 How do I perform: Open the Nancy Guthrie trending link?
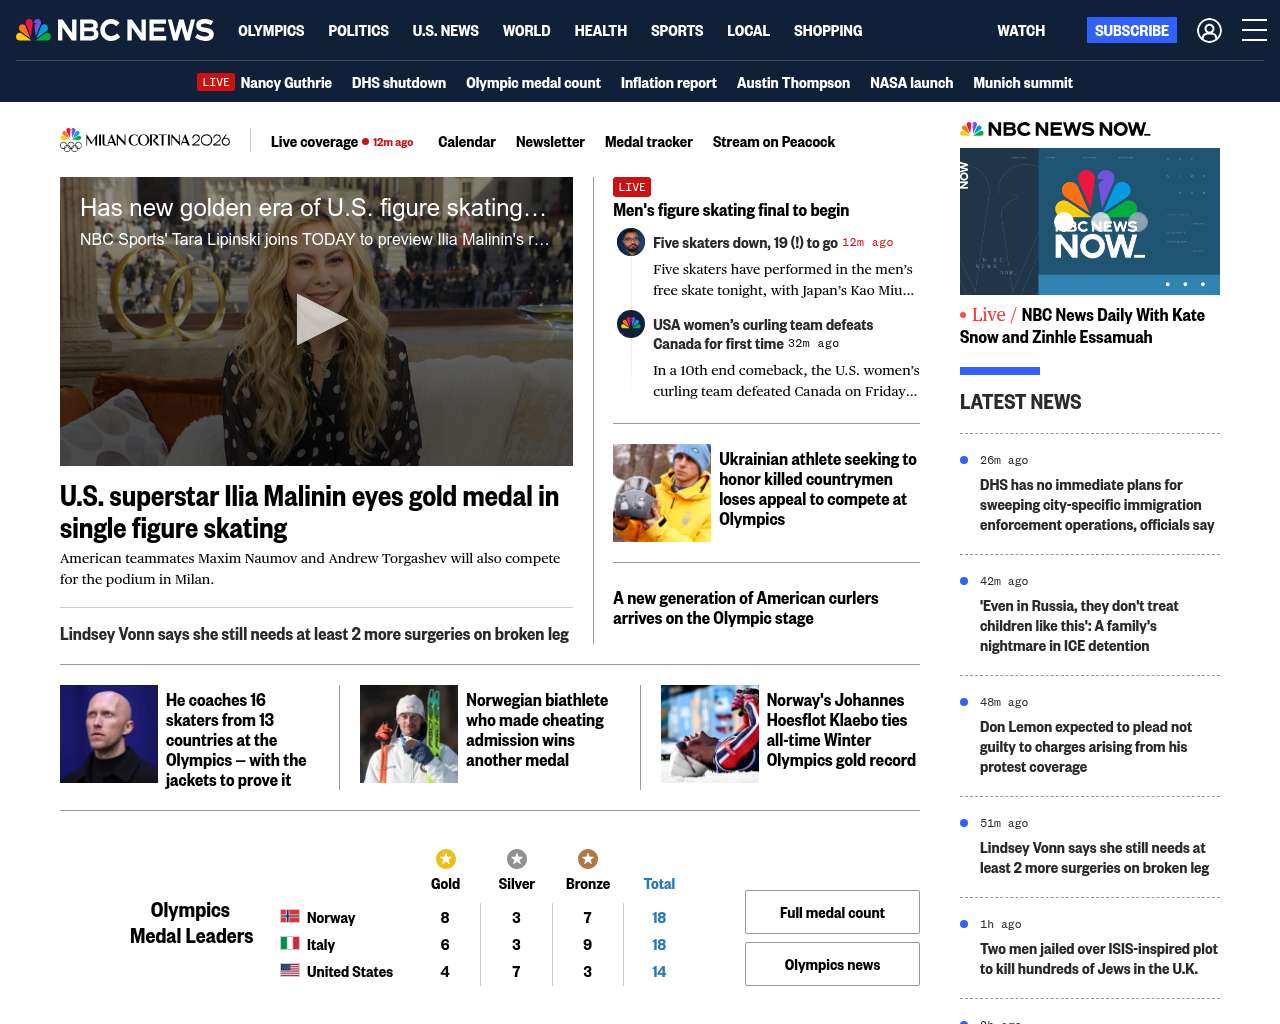click(286, 83)
